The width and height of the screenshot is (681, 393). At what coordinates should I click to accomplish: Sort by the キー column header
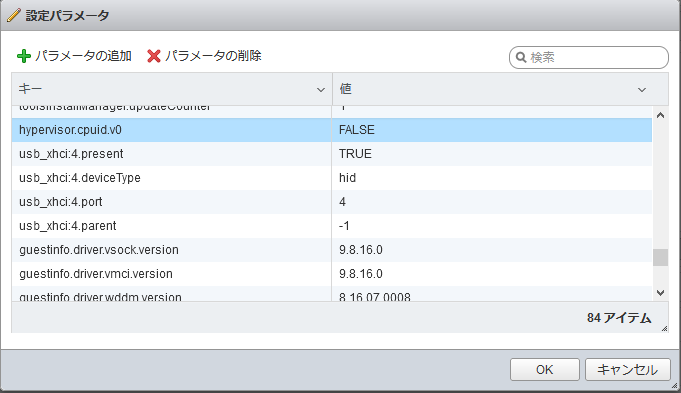point(172,89)
